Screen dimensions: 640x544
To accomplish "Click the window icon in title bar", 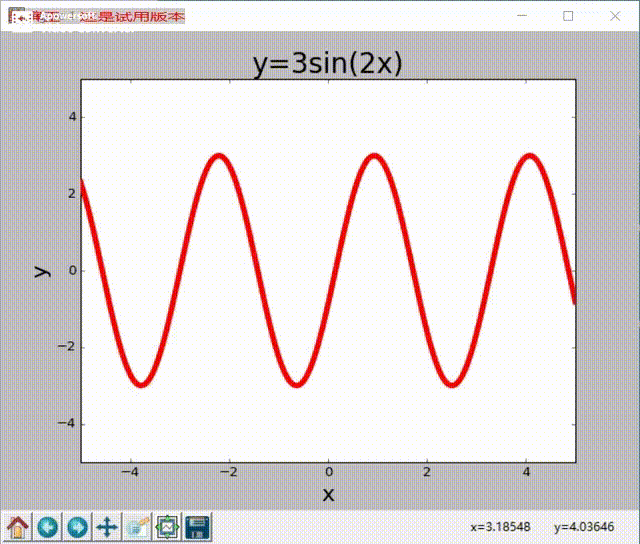I will point(17,17).
